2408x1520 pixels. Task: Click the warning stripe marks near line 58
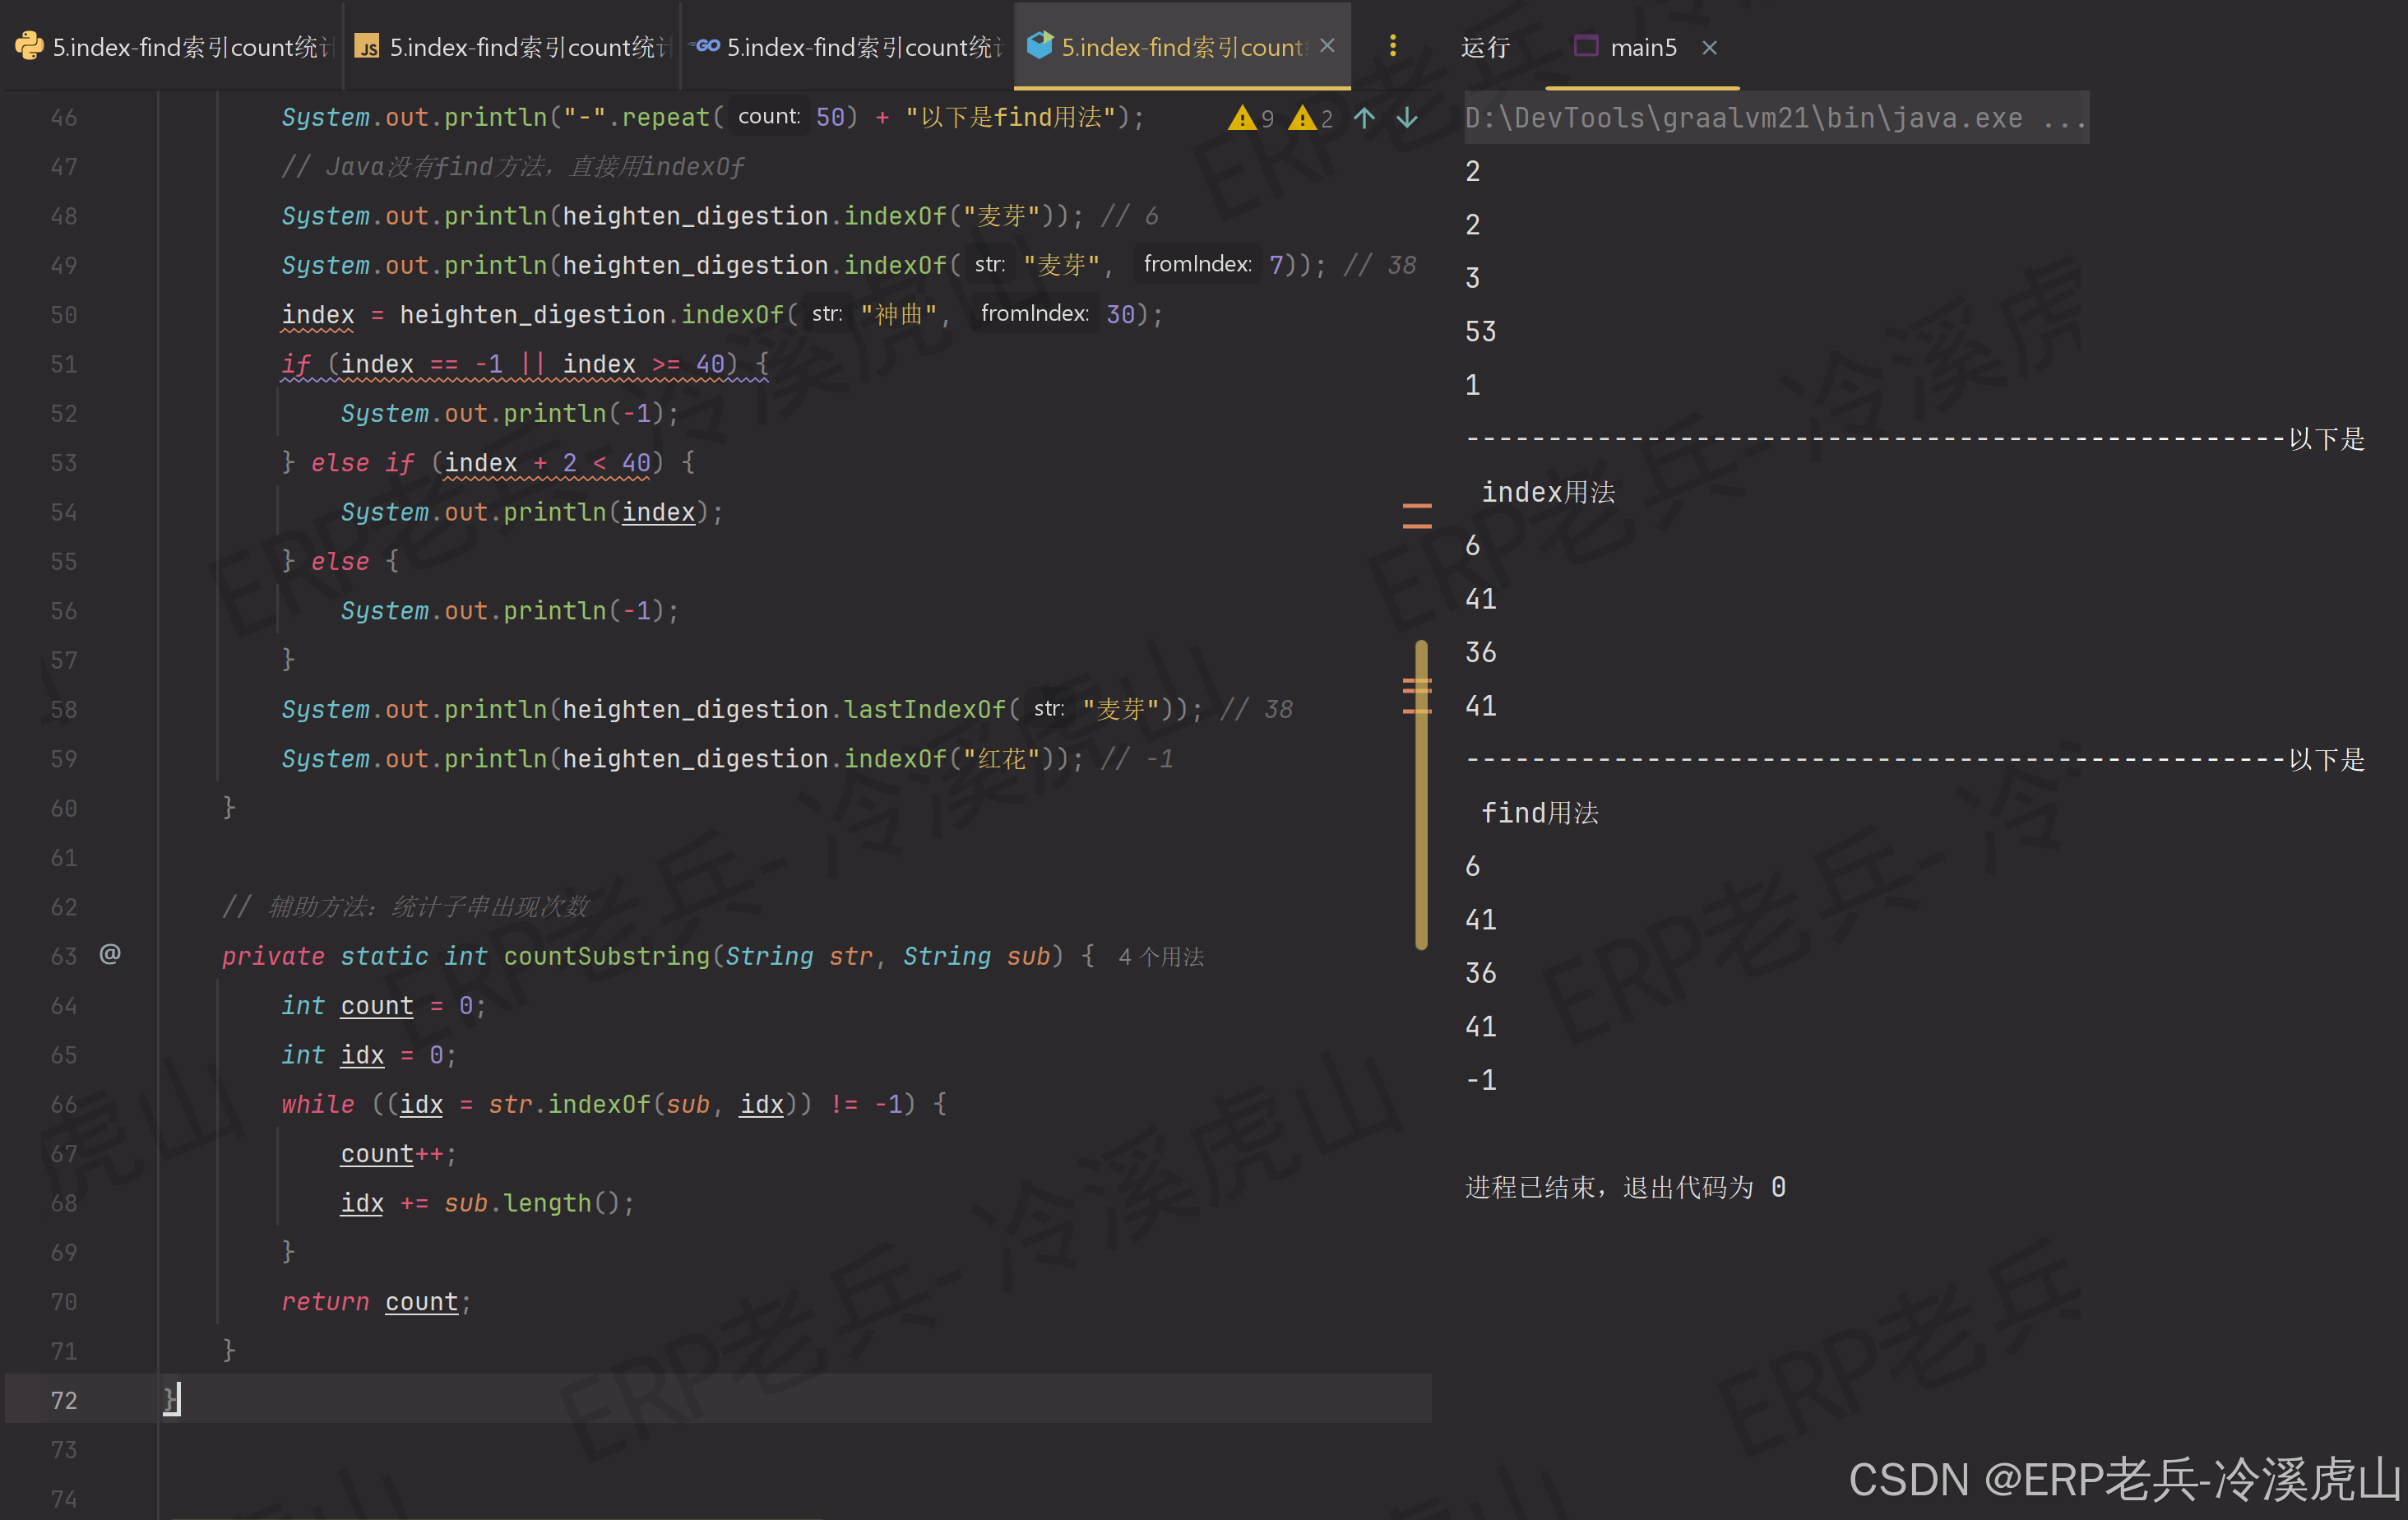click(1417, 696)
